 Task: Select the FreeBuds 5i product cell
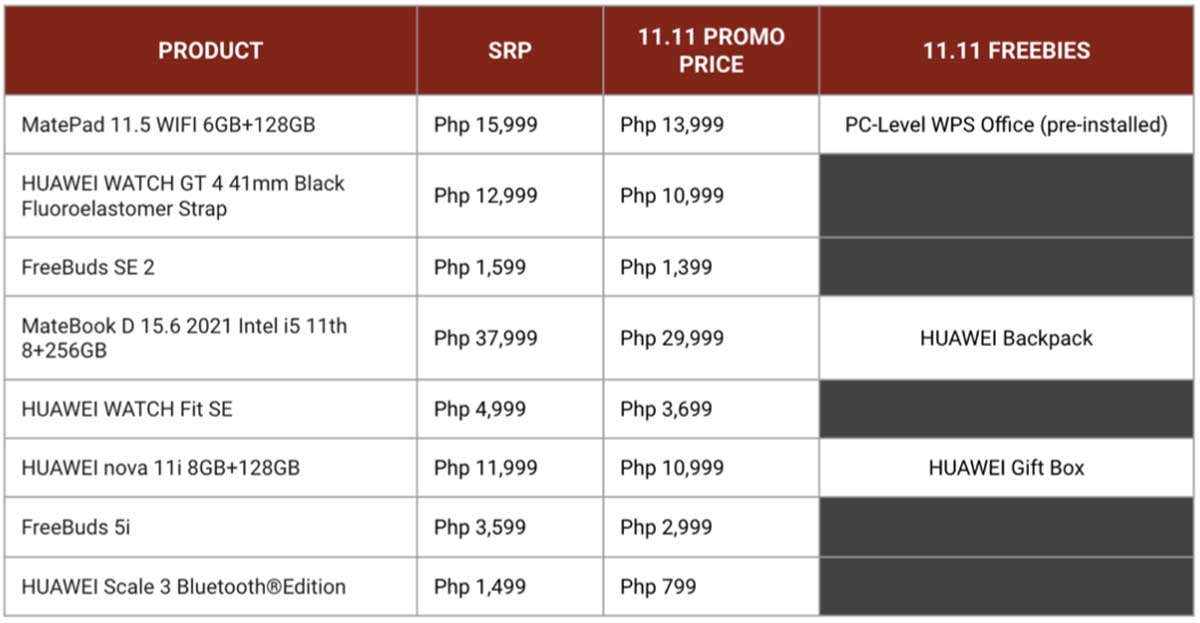click(x=210, y=526)
